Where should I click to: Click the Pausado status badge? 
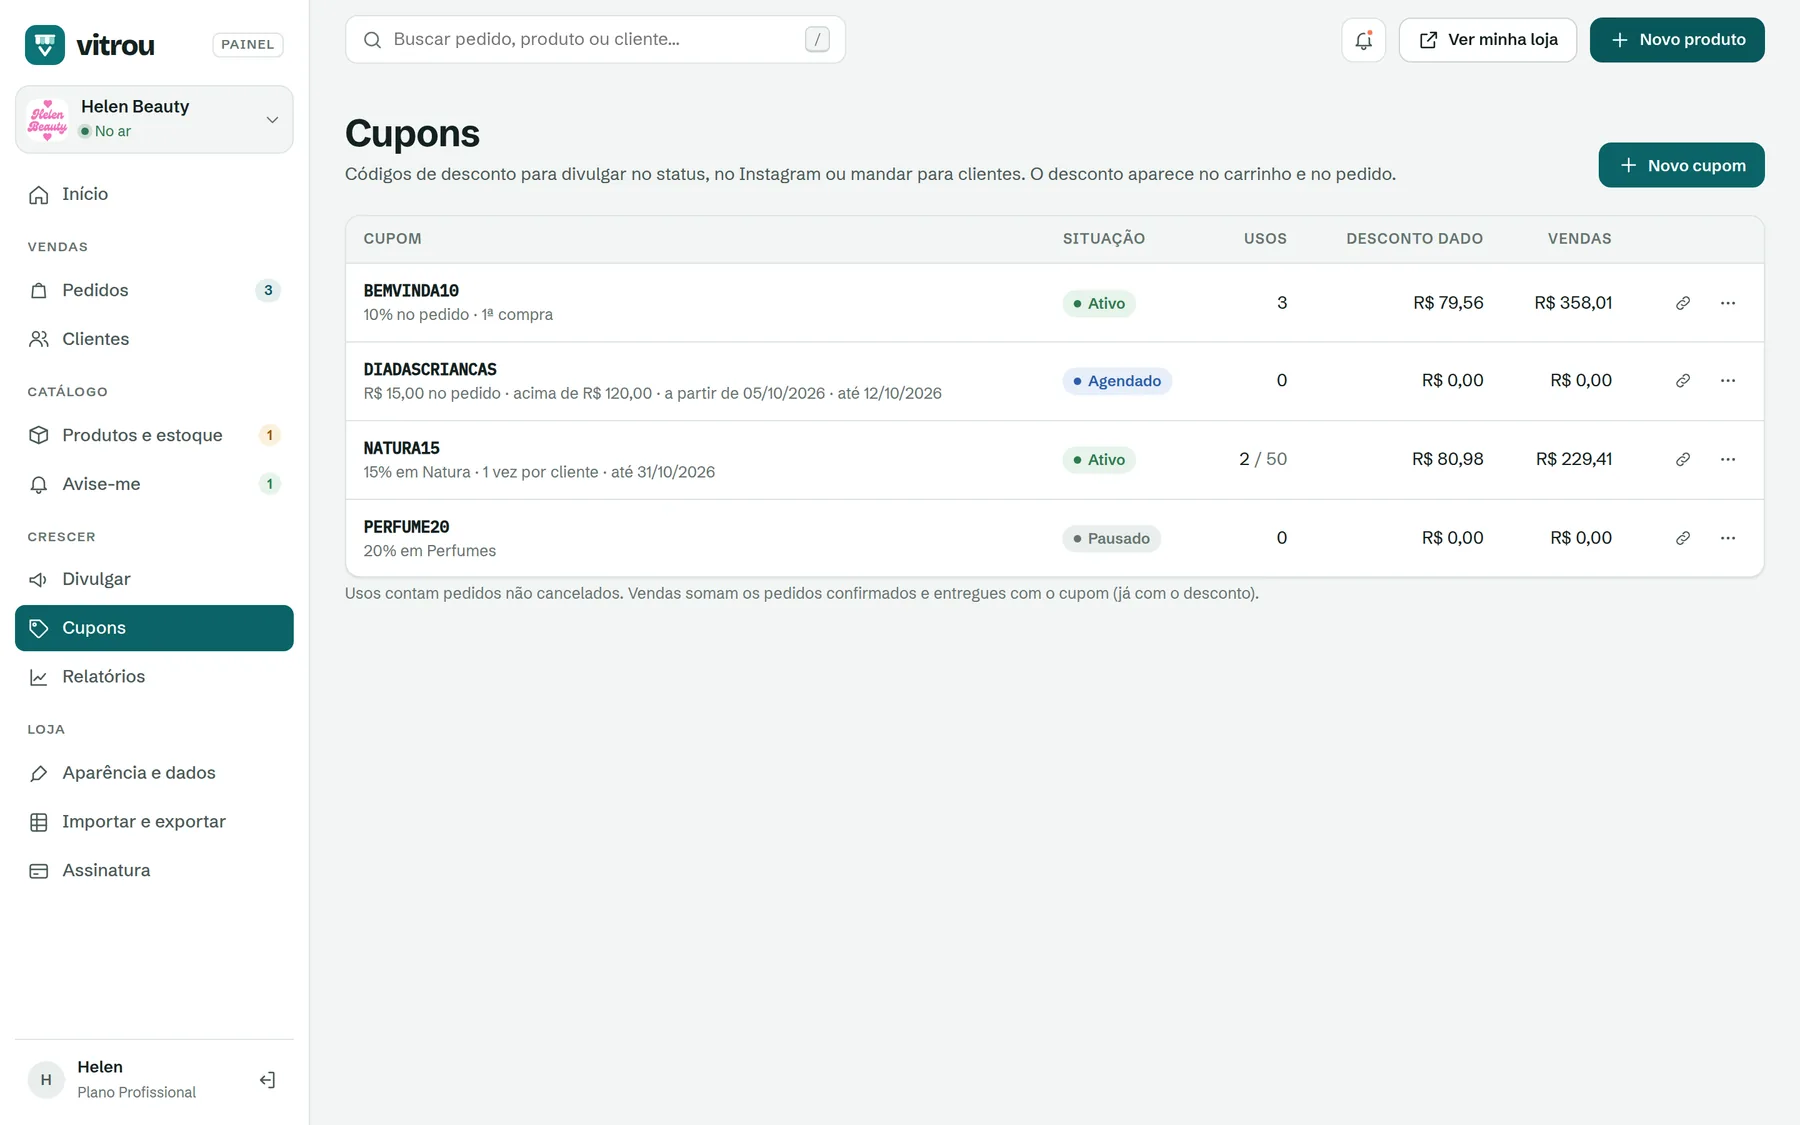(1111, 539)
